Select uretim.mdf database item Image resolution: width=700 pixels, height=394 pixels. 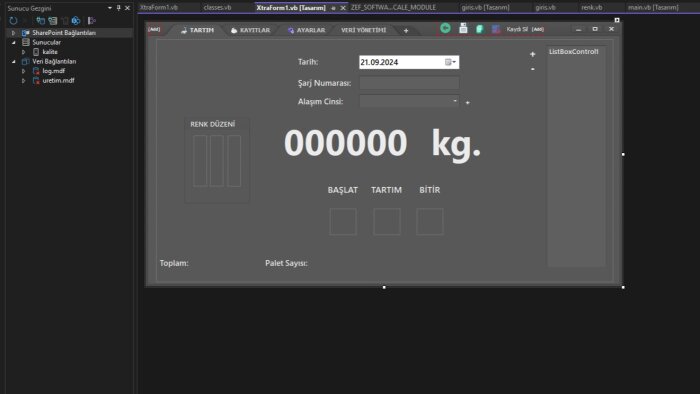point(58,81)
